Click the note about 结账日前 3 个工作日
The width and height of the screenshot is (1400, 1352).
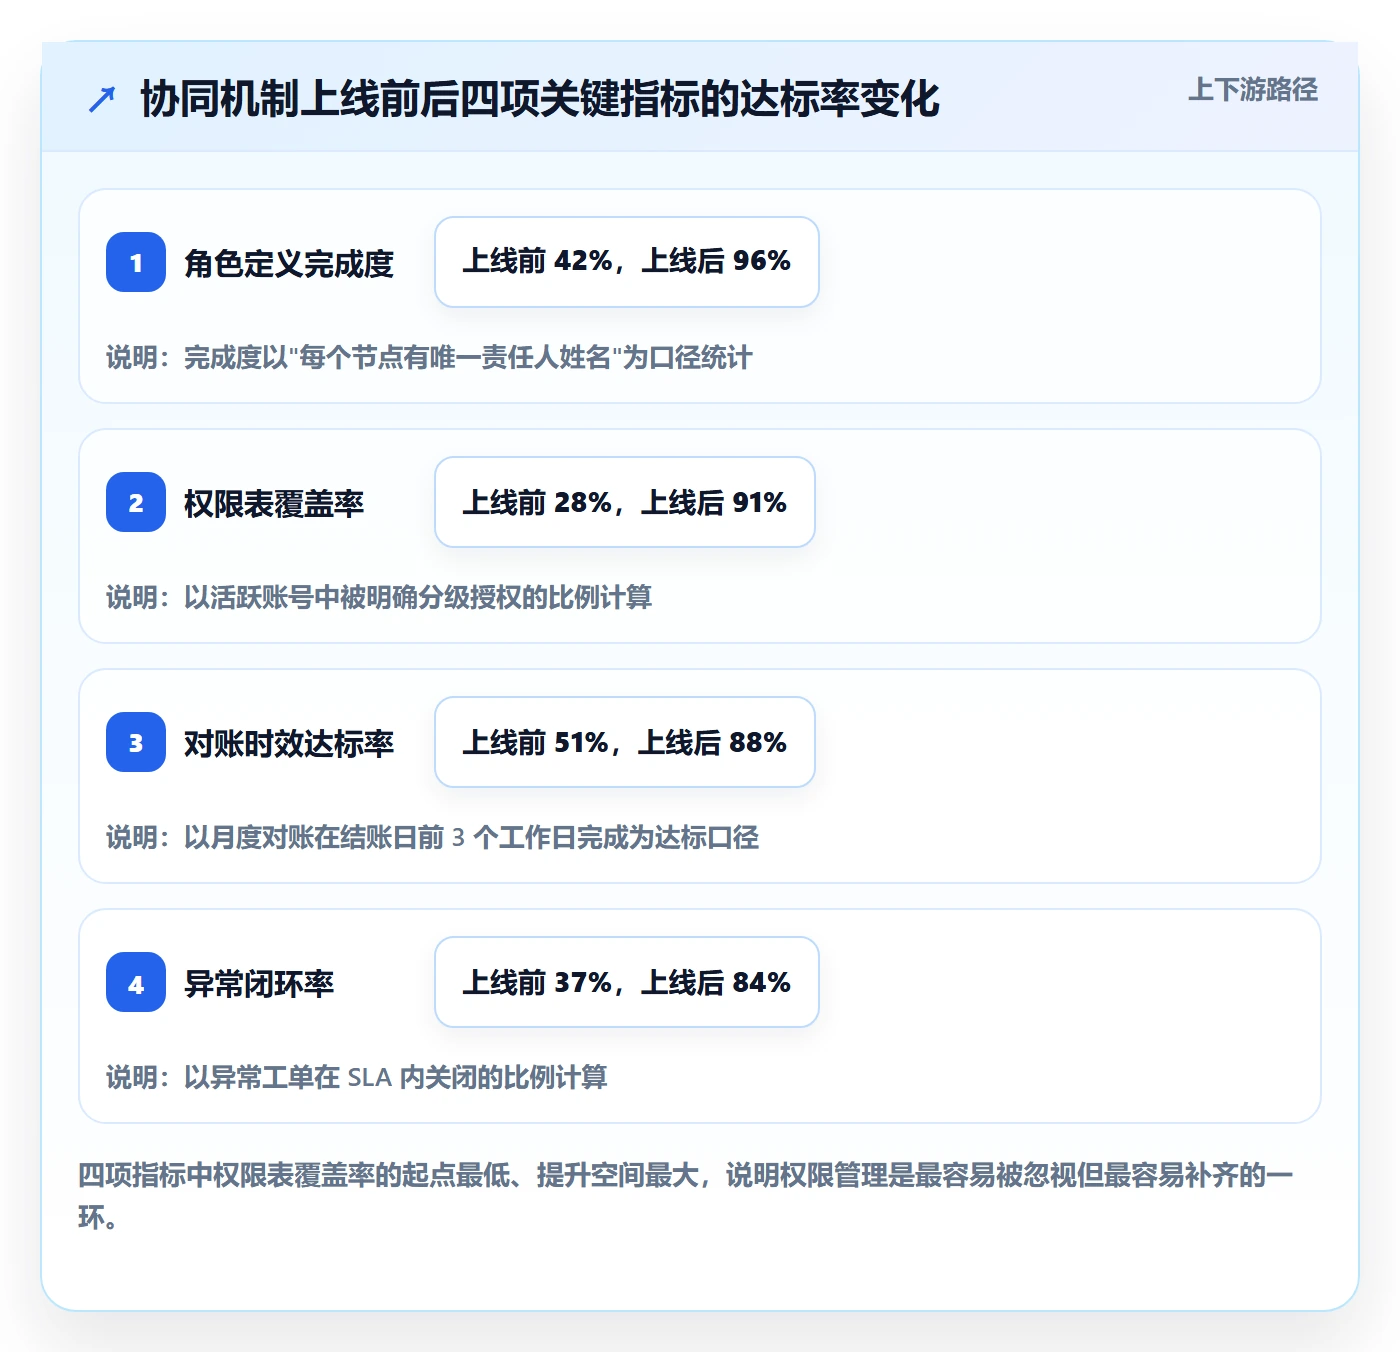click(433, 837)
